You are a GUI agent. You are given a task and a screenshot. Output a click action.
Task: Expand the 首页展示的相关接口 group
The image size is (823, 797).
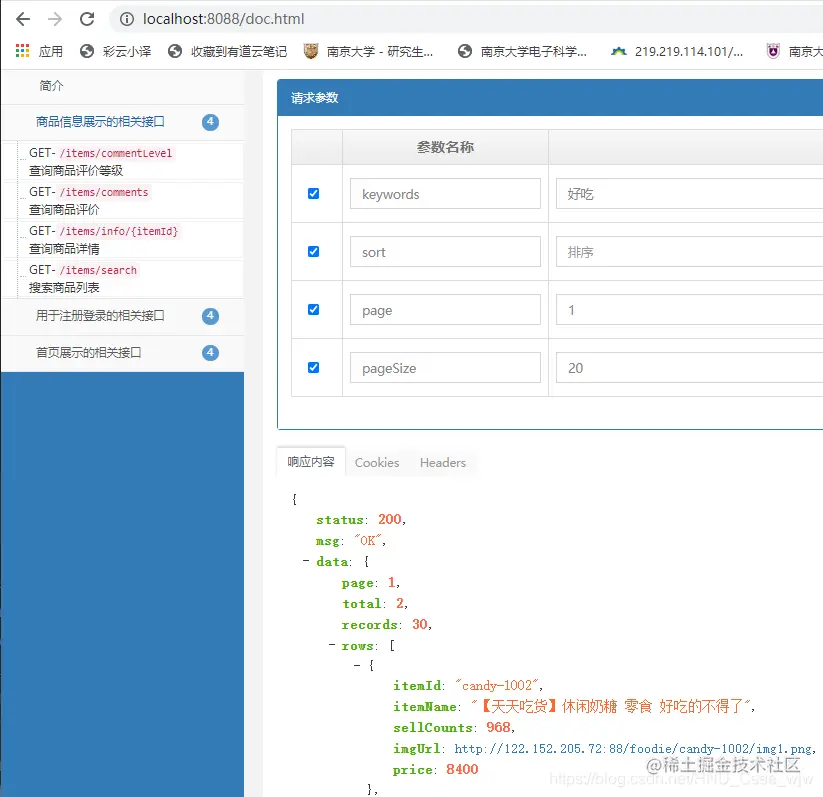tap(89, 352)
